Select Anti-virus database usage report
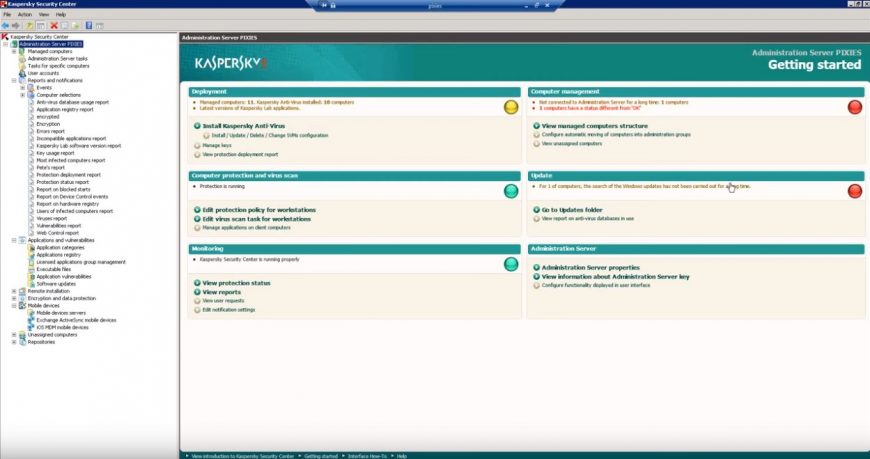 [73, 102]
